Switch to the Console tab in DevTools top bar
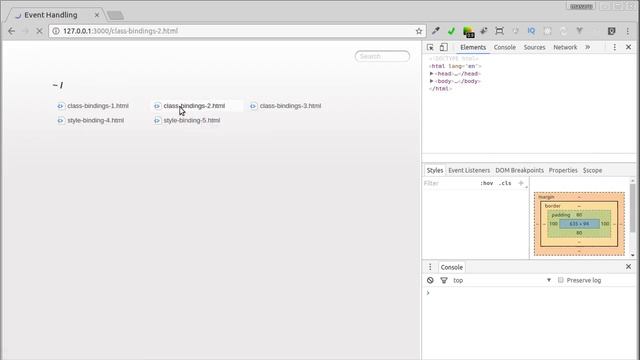640x360 pixels. click(x=505, y=47)
